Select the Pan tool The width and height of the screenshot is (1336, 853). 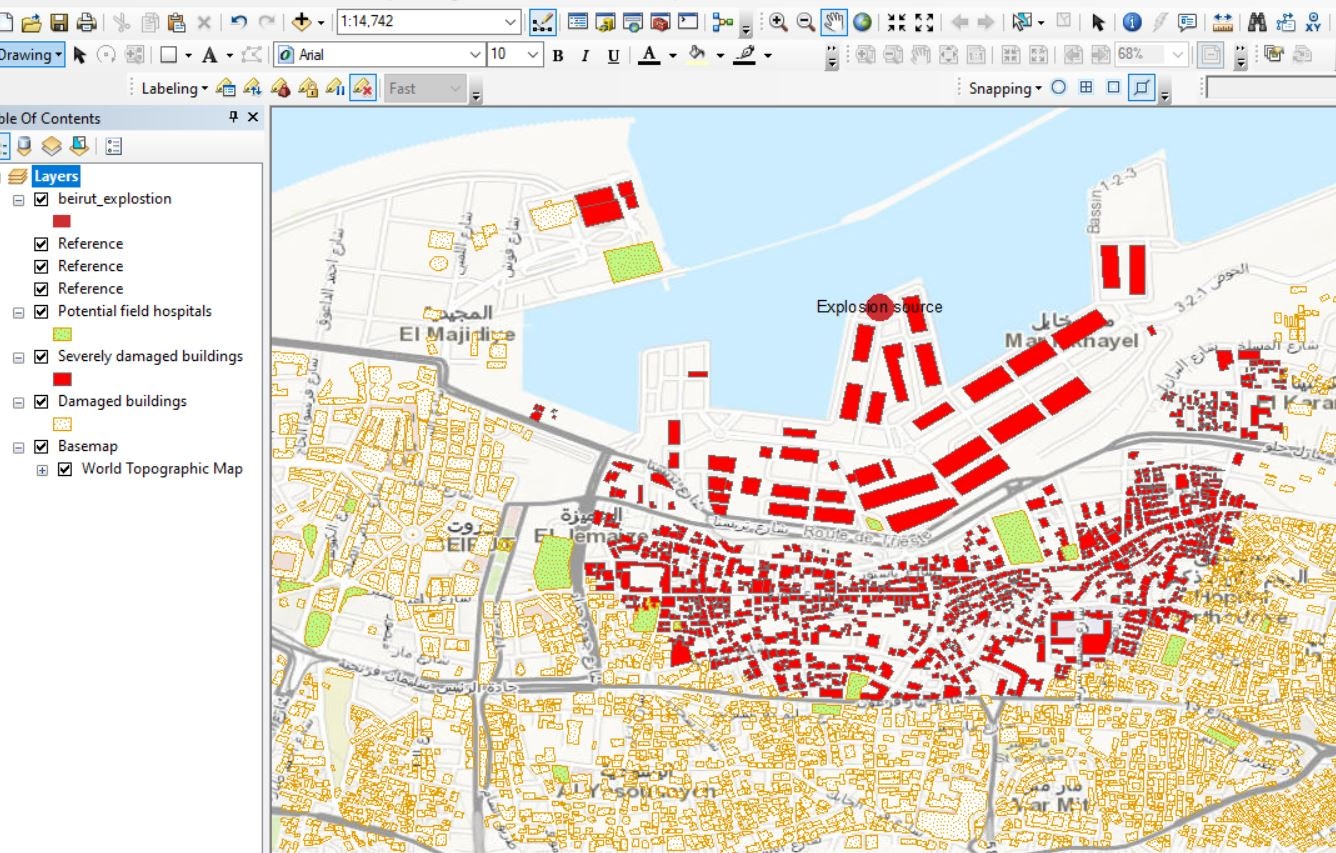pyautogui.click(x=834, y=20)
